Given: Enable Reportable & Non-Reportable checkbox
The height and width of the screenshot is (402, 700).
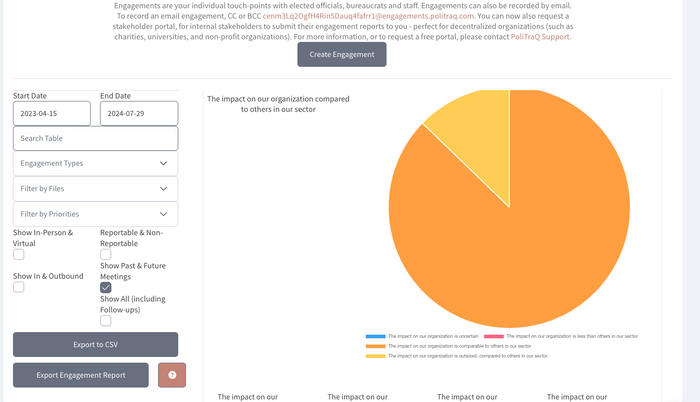Looking at the screenshot, I should tap(106, 254).
